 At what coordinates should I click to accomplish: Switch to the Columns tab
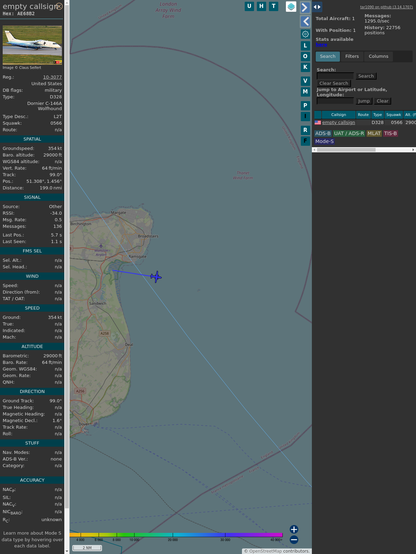tap(378, 57)
